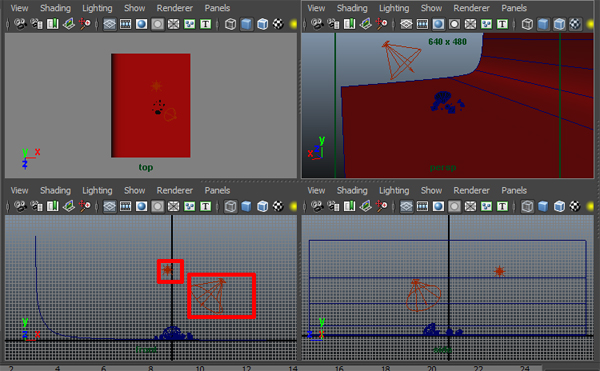Toggle Film Gate in side panel toolbar
The image size is (600, 371).
point(422,207)
